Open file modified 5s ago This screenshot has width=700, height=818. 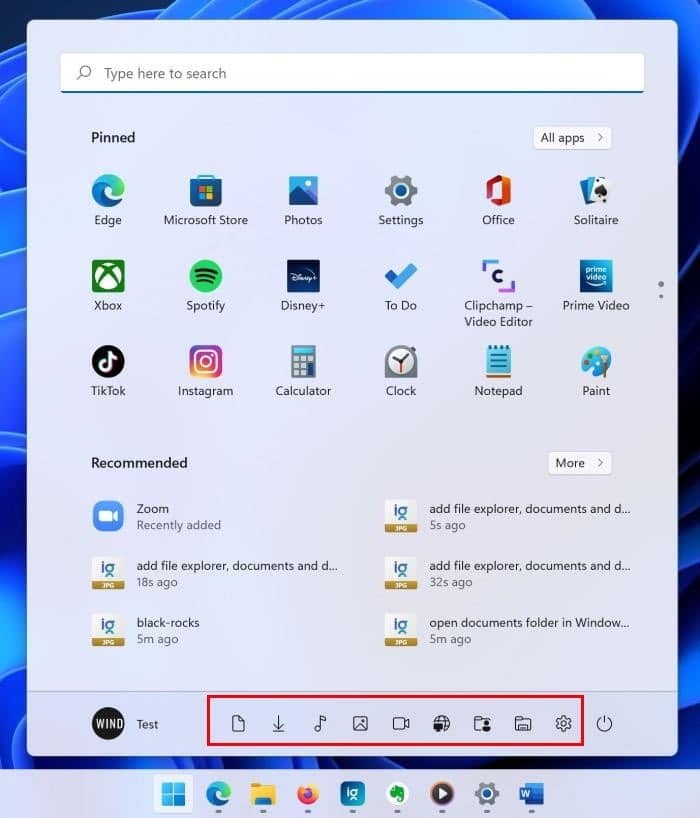tap(507, 516)
